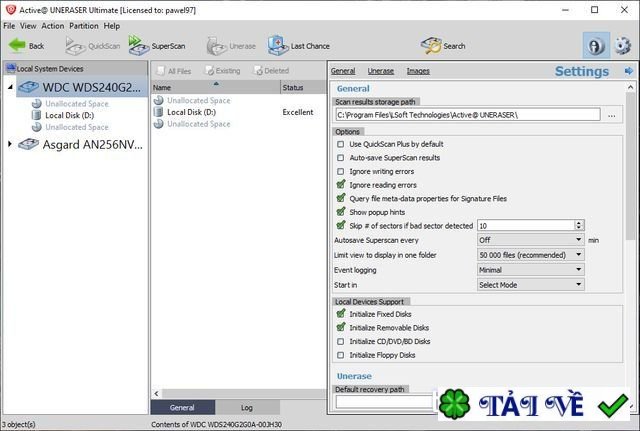Open Start in Select Mode dropdown
Image resolution: width=640 pixels, height=431 pixels.
coord(531,284)
